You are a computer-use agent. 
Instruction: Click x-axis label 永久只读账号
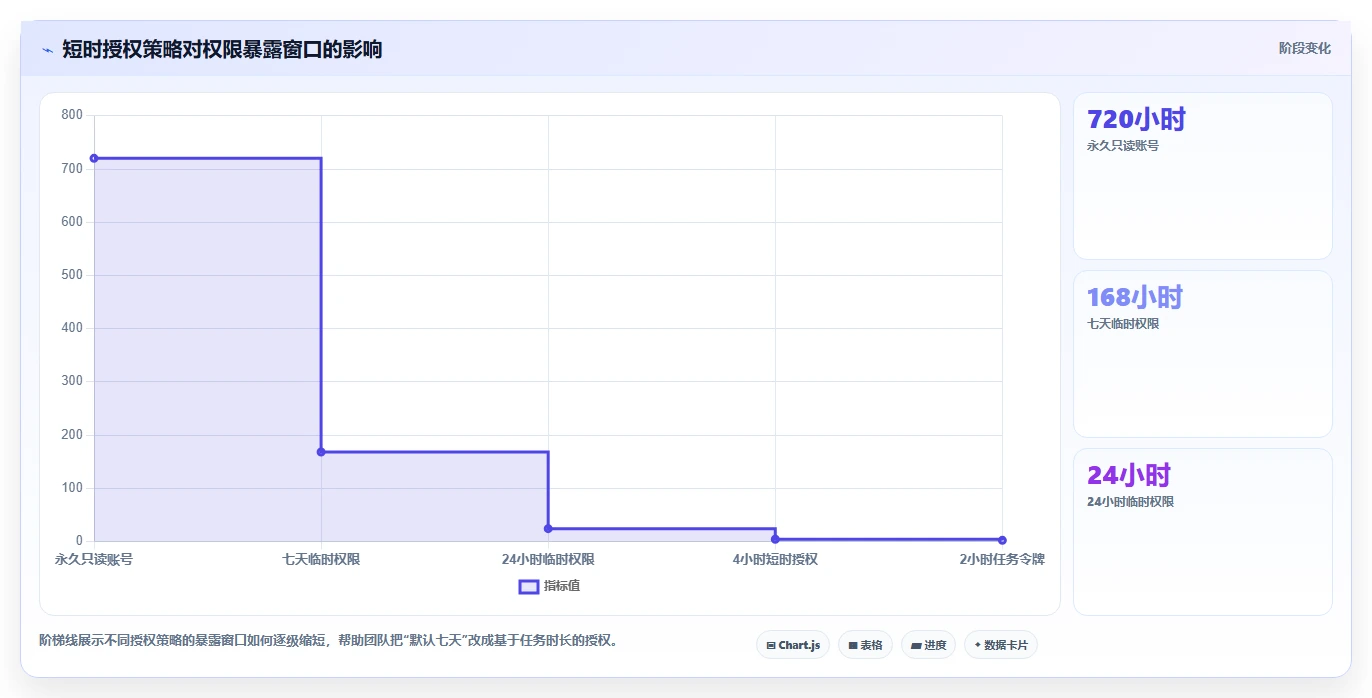94,560
